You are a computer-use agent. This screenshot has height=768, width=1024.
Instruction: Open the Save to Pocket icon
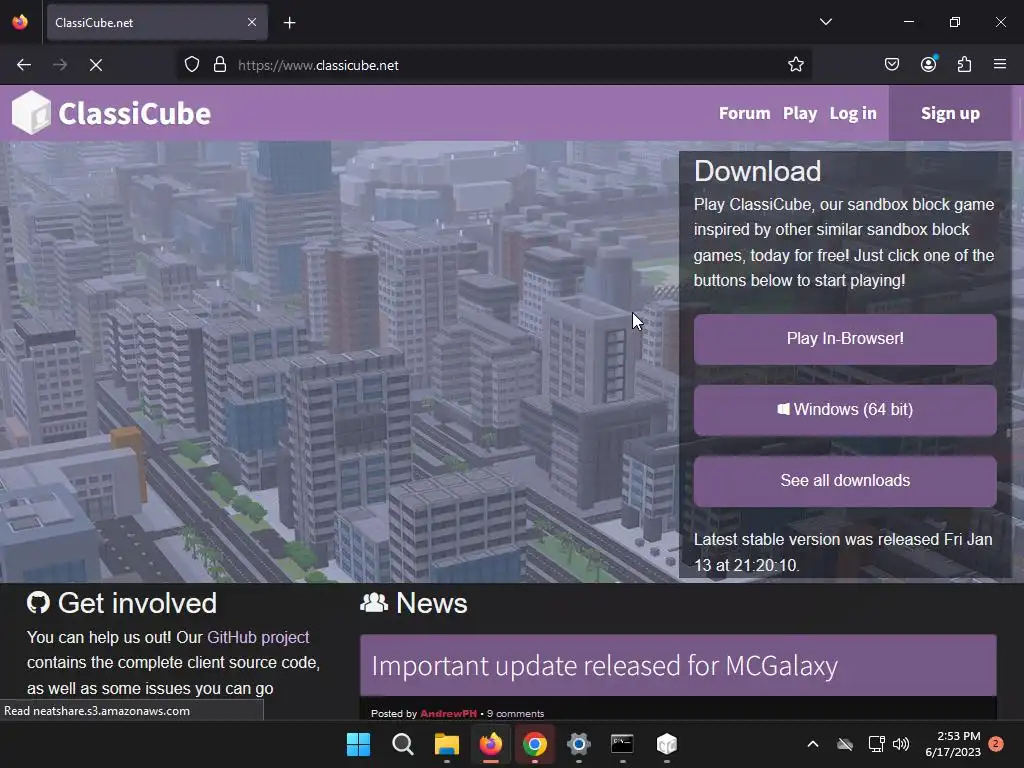click(892, 64)
